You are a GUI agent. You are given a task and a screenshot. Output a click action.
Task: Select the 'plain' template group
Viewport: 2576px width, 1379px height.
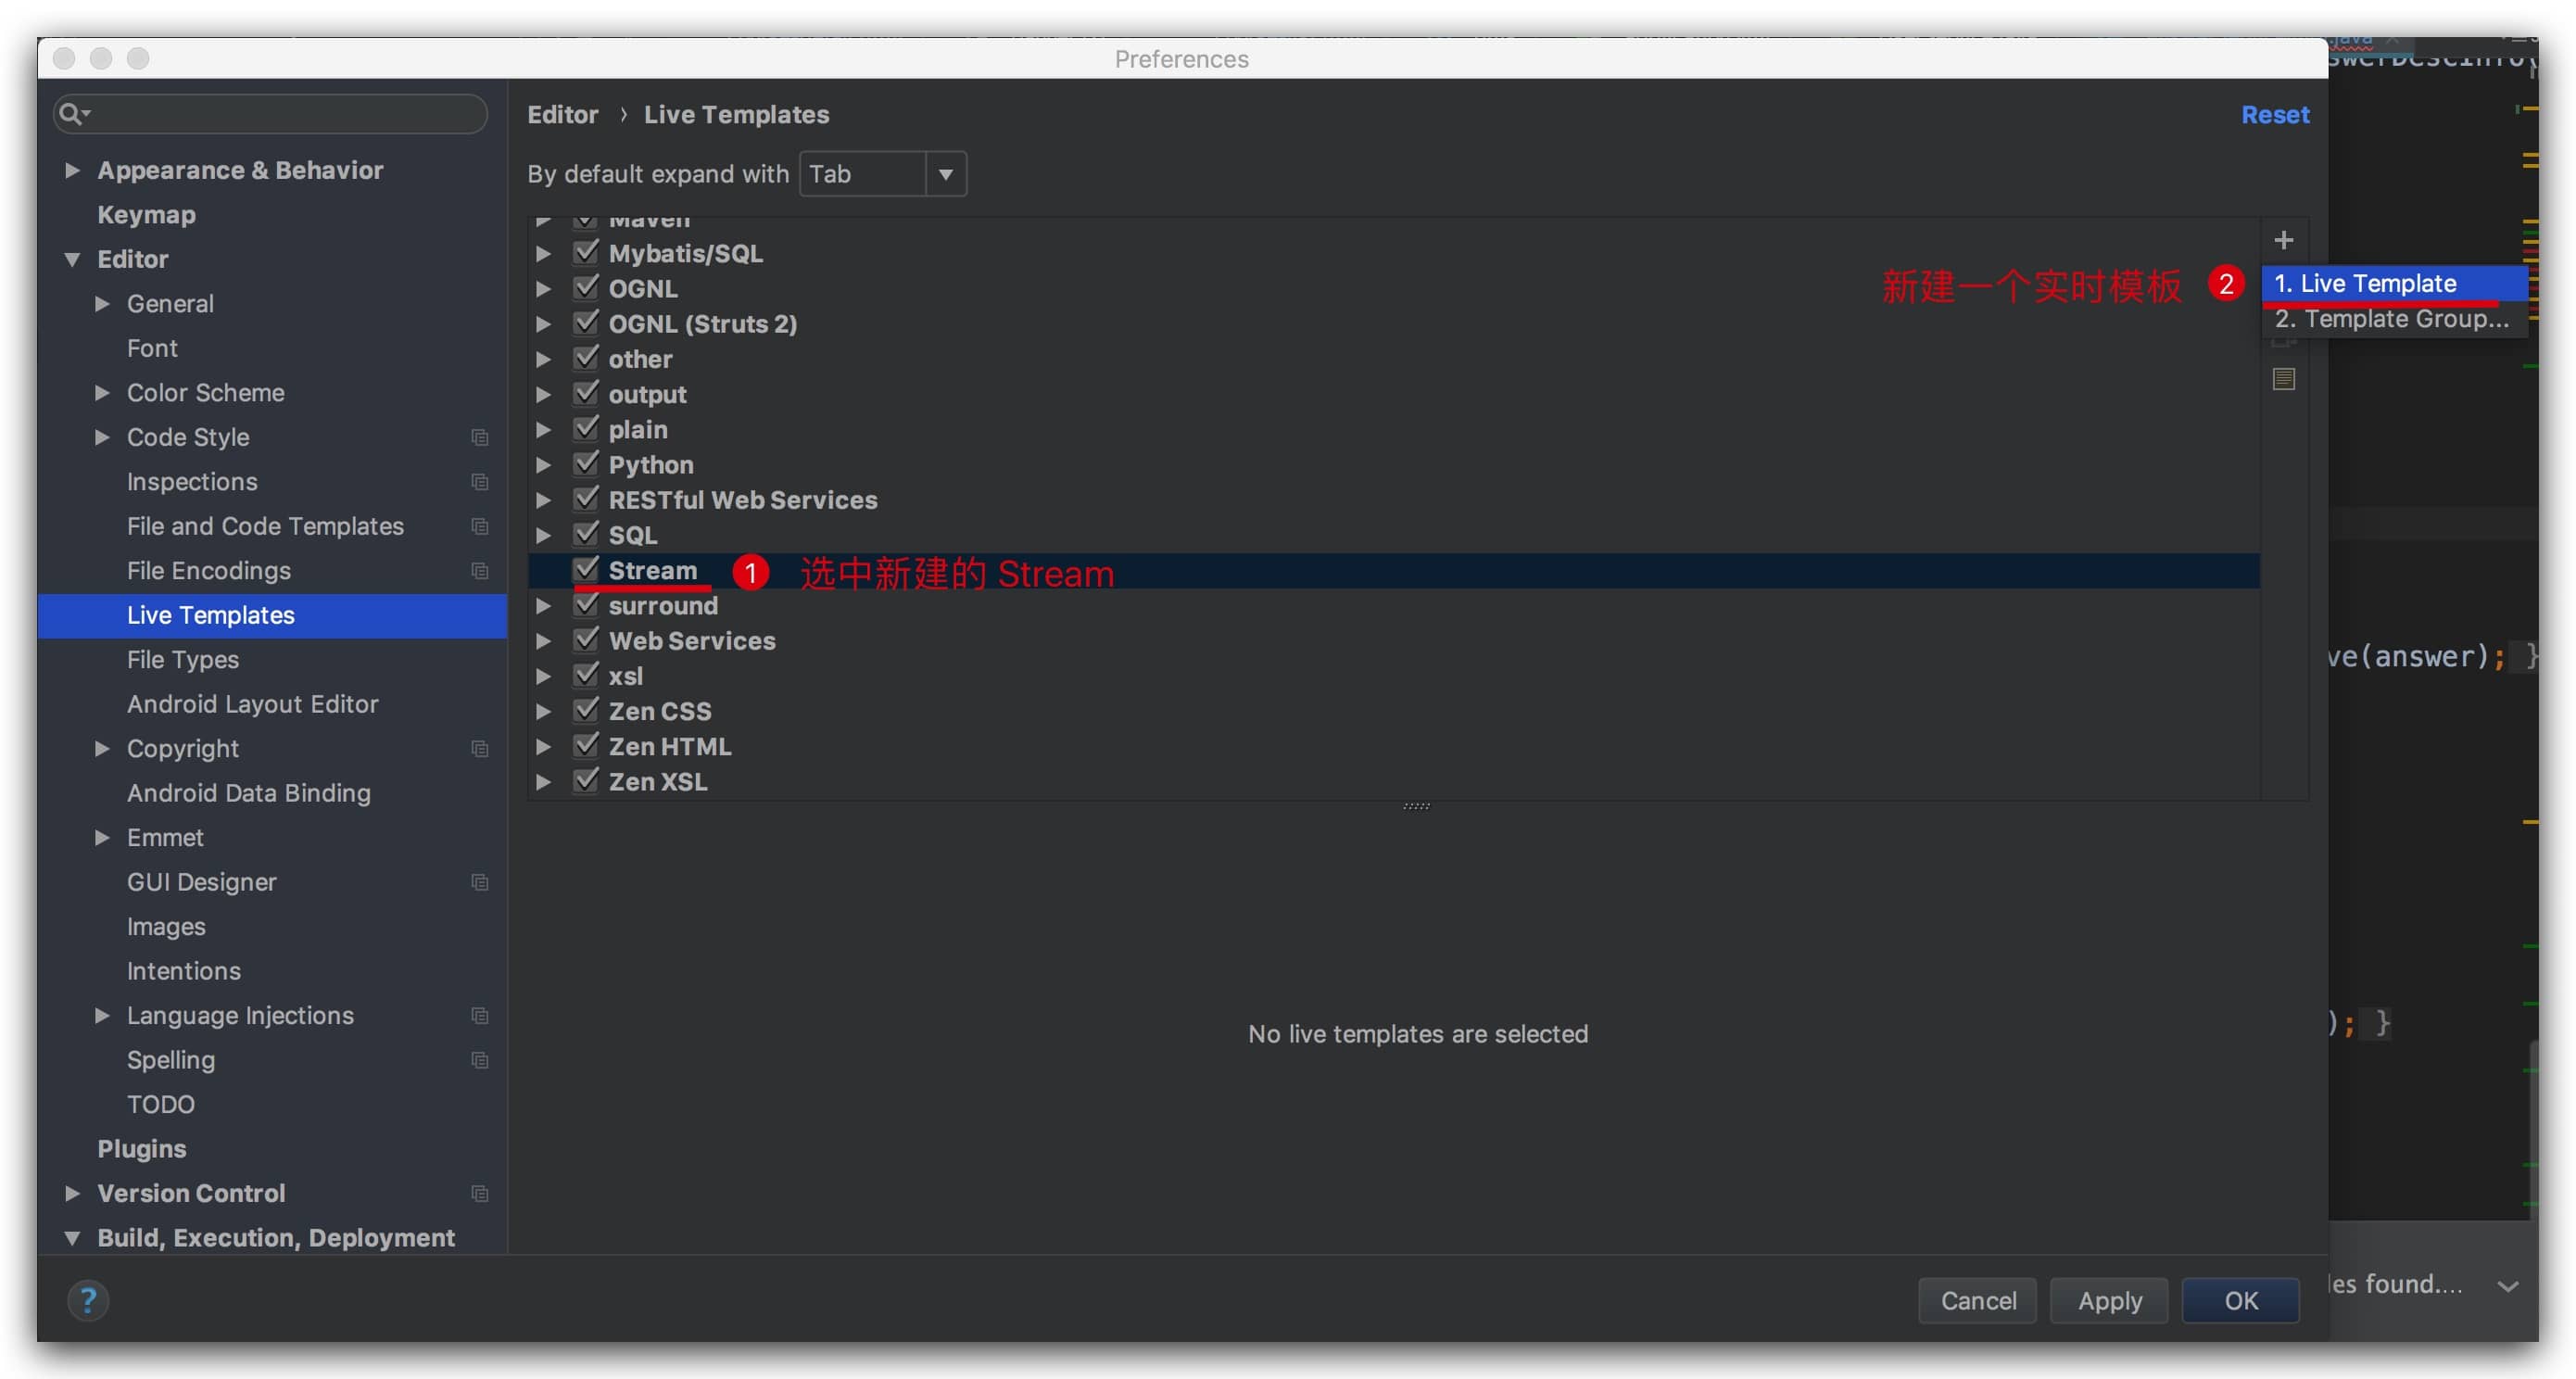tap(638, 430)
